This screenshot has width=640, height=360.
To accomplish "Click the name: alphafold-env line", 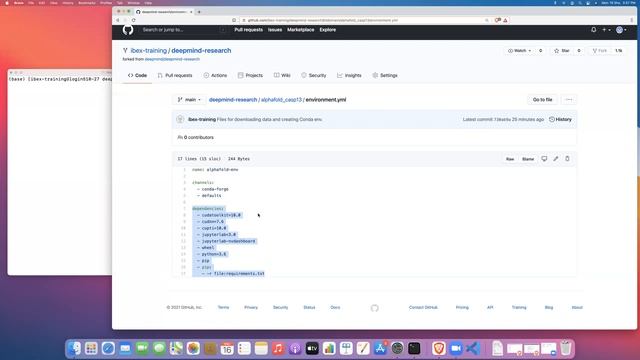I will (x=215, y=169).
